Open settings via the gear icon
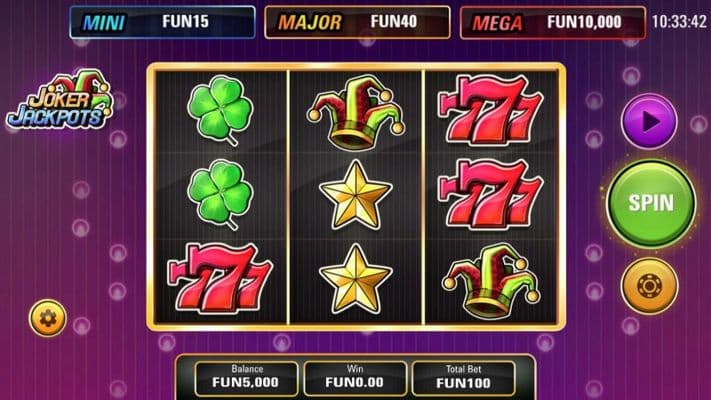 tap(48, 318)
